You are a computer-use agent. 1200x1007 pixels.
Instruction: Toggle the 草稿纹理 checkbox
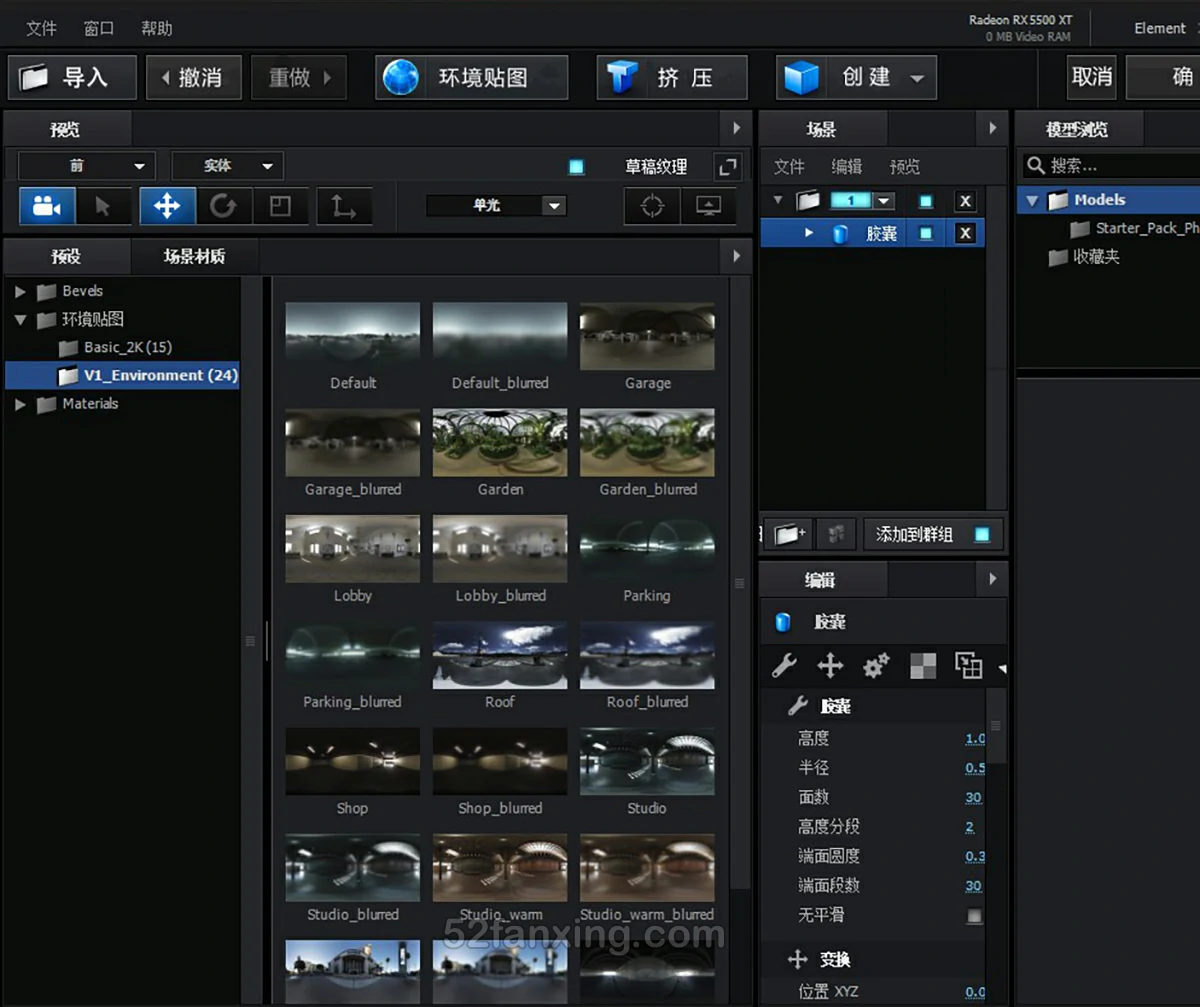tap(577, 167)
